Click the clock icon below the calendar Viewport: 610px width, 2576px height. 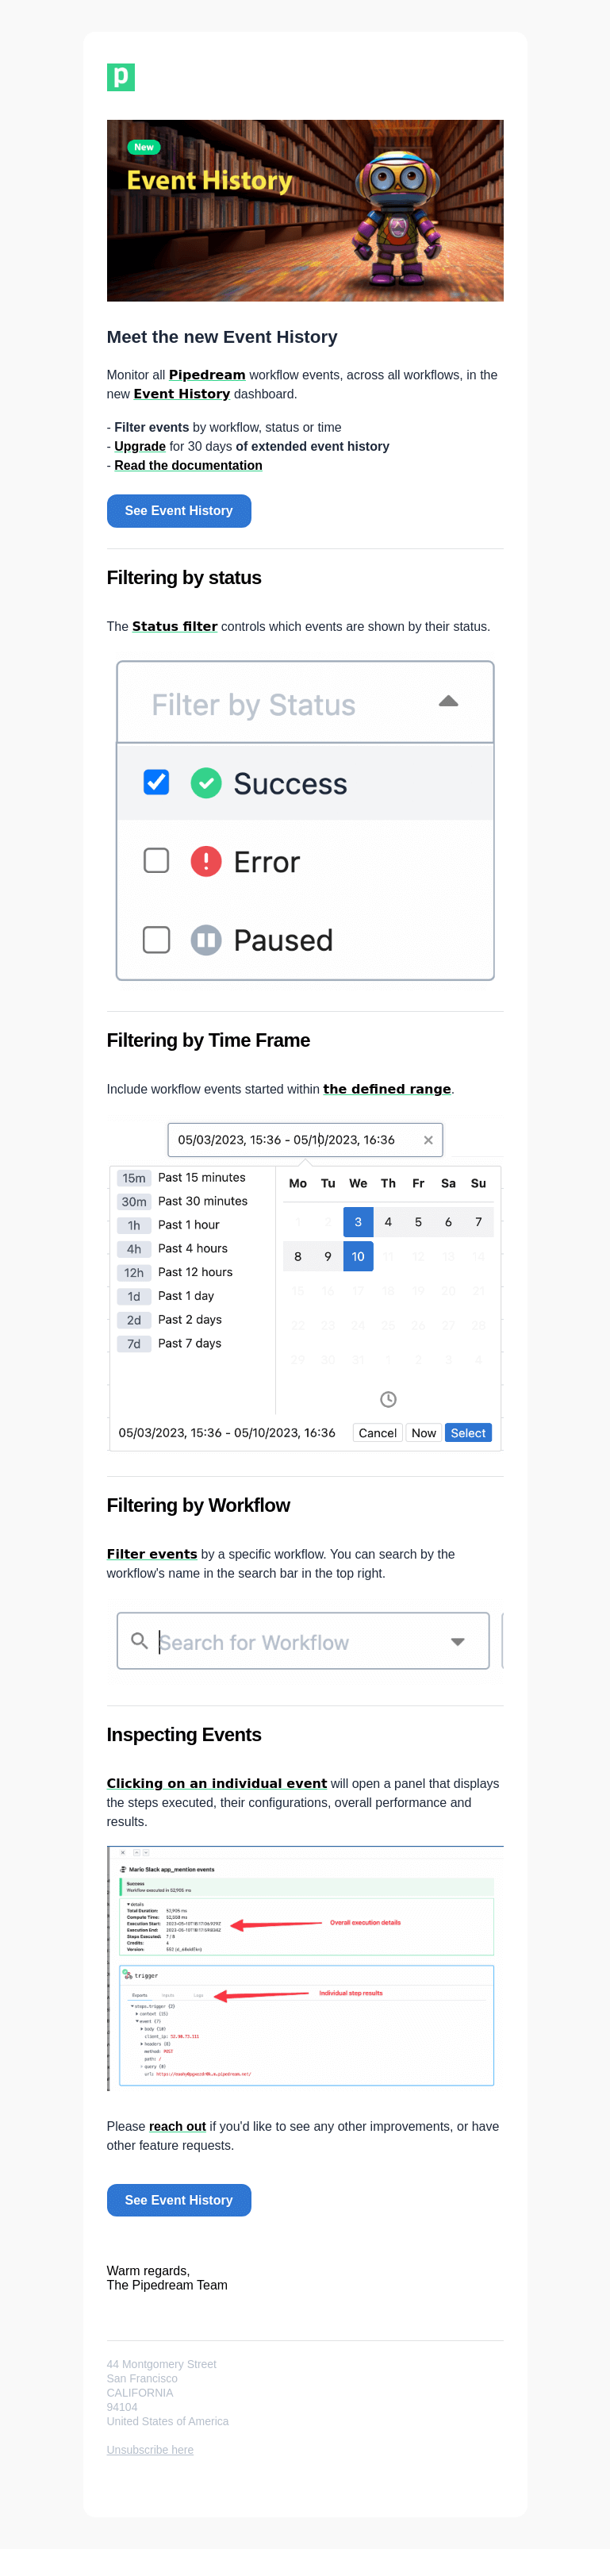click(388, 1399)
